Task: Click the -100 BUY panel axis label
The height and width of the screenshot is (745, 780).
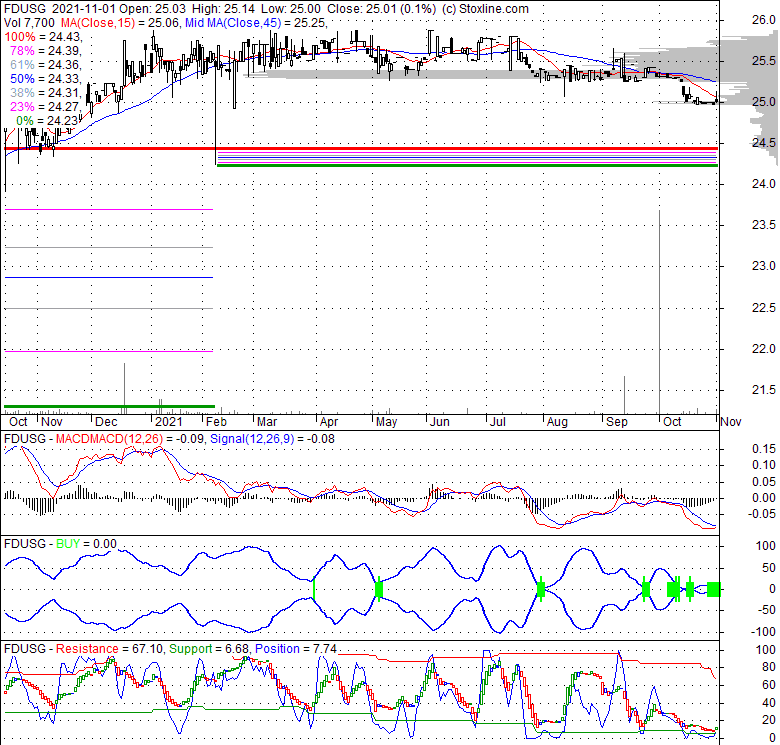Action: pyautogui.click(x=762, y=632)
